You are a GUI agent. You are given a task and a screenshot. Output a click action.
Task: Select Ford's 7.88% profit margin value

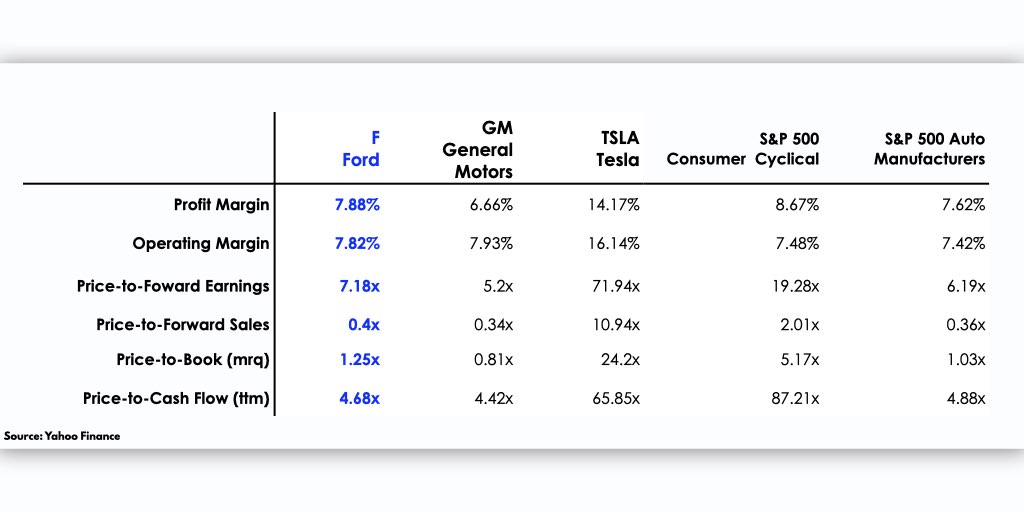coord(357,205)
